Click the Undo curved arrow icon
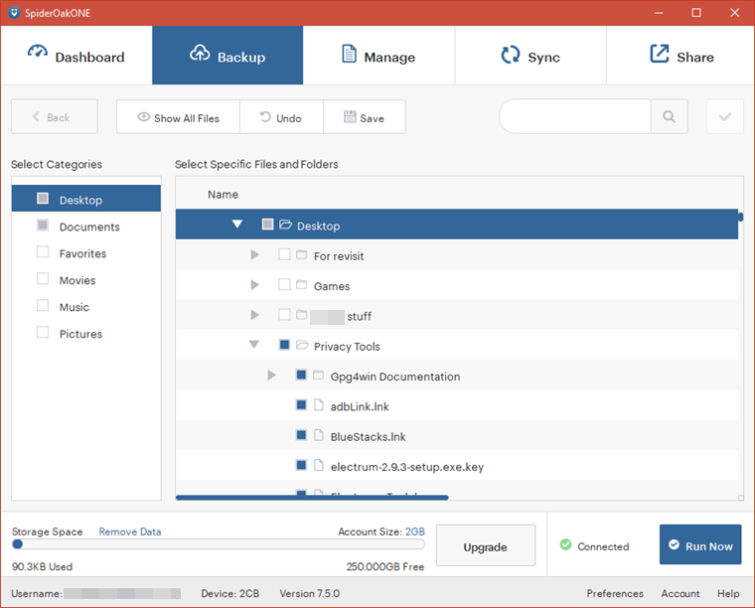The width and height of the screenshot is (755, 608). 265,117
